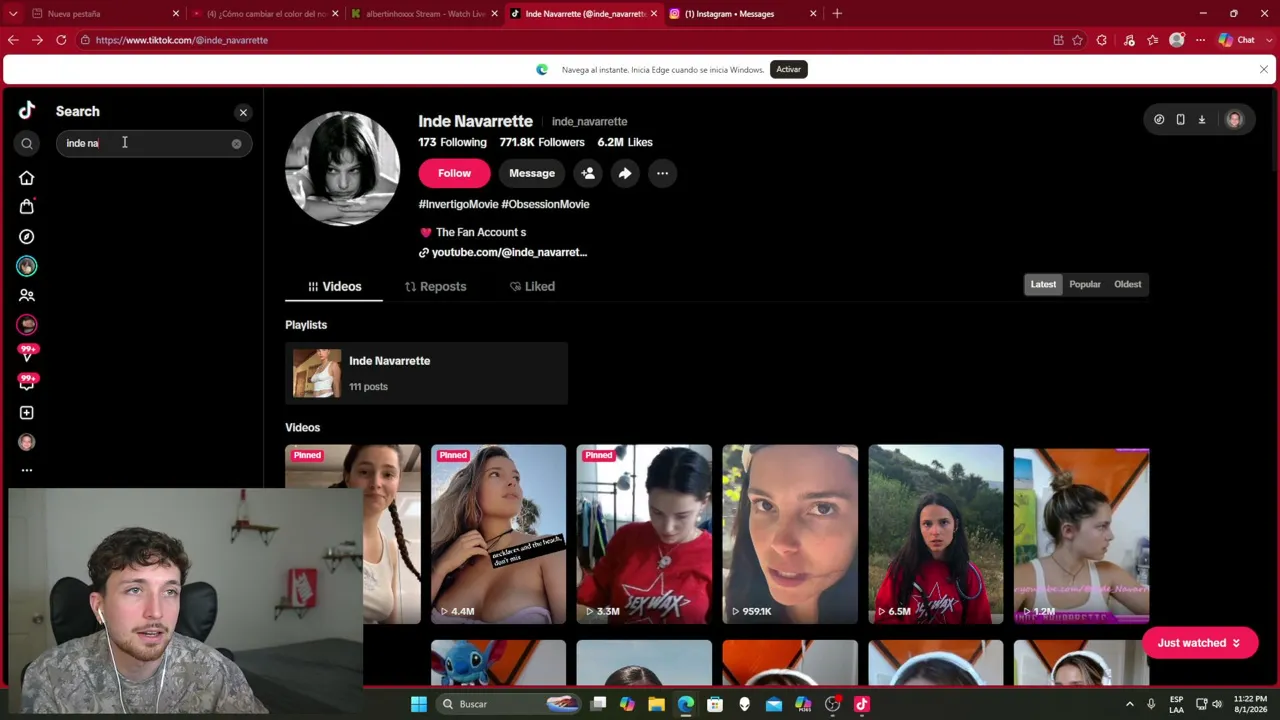Switch to the Reposts tab
This screenshot has height=720, width=1280.
click(x=435, y=286)
